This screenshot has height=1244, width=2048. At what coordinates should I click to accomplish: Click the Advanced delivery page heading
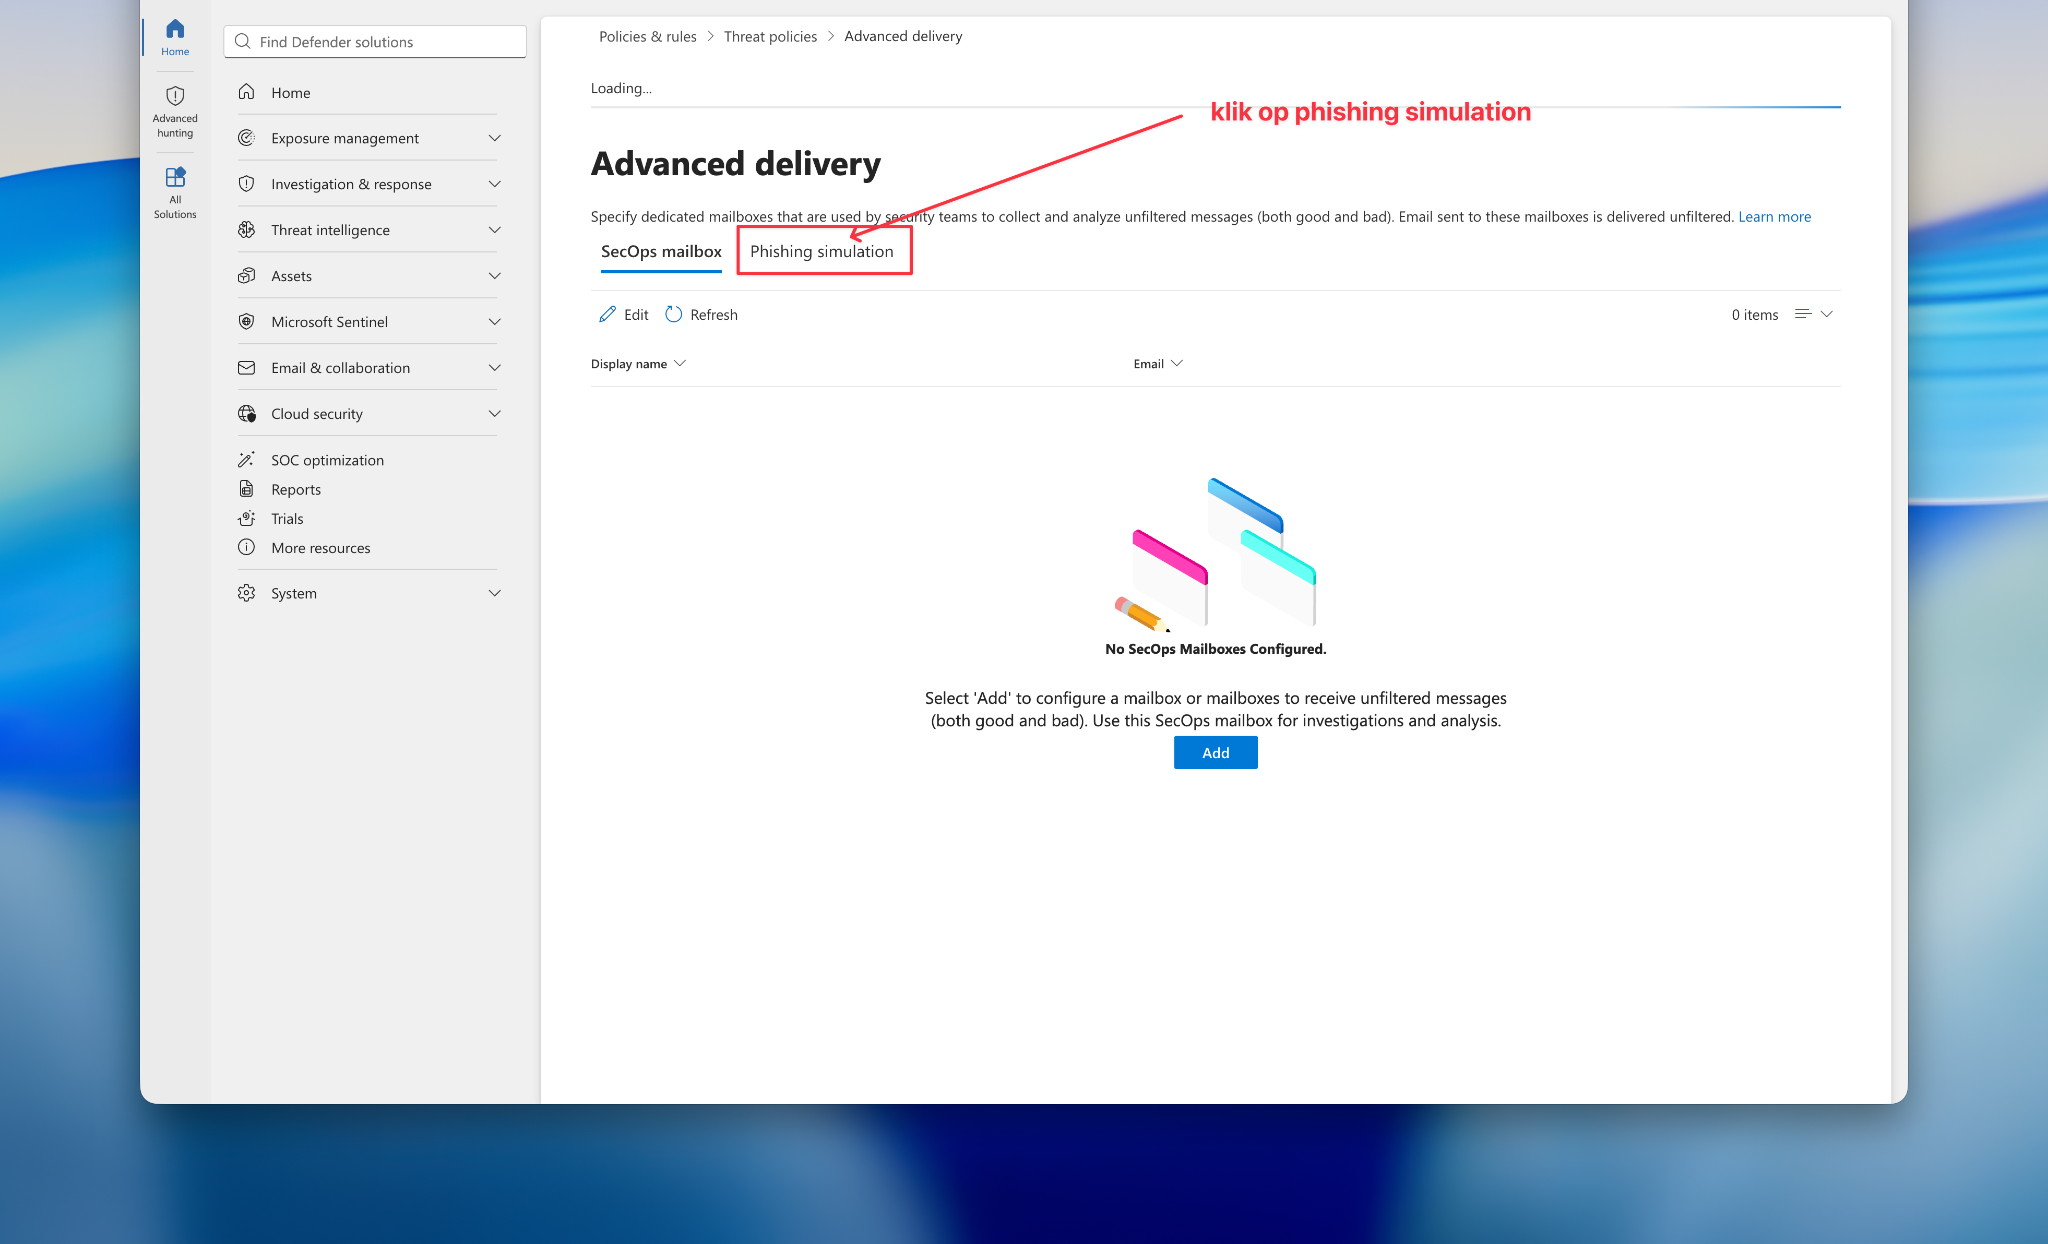click(736, 163)
